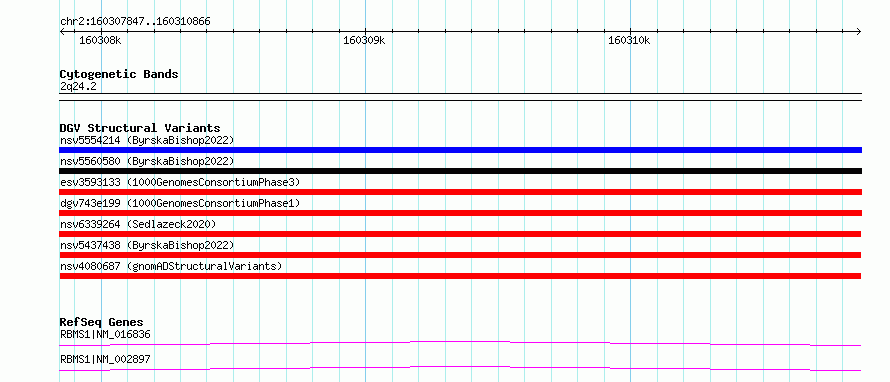Click the chr2:160307847..160310866 coordinate label
This screenshot has height=382, width=890.
135,22
